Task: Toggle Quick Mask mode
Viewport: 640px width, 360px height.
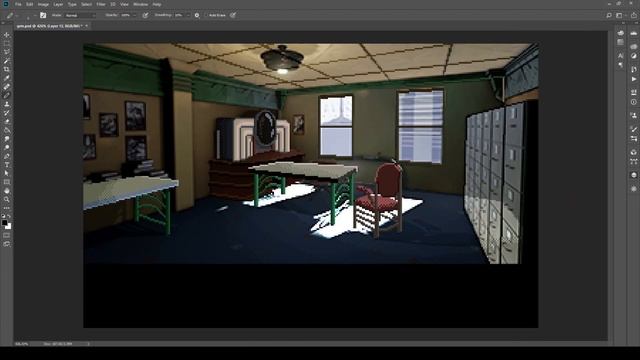Action: pyautogui.click(x=7, y=236)
